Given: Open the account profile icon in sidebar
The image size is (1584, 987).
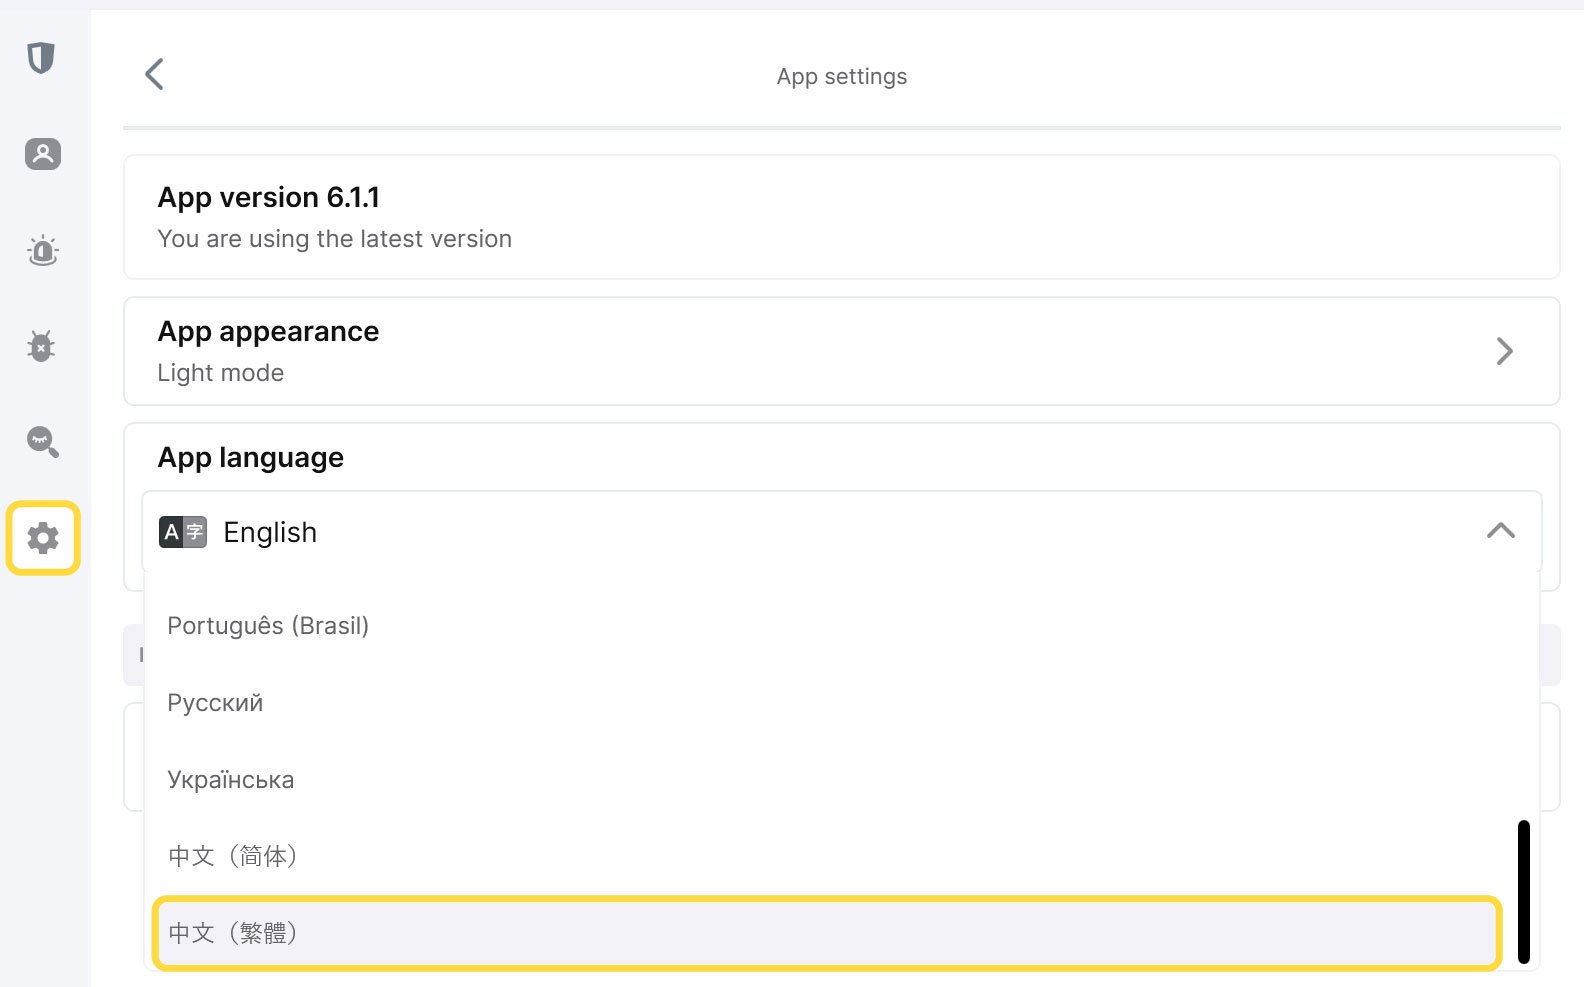Looking at the screenshot, I should pyautogui.click(x=43, y=154).
